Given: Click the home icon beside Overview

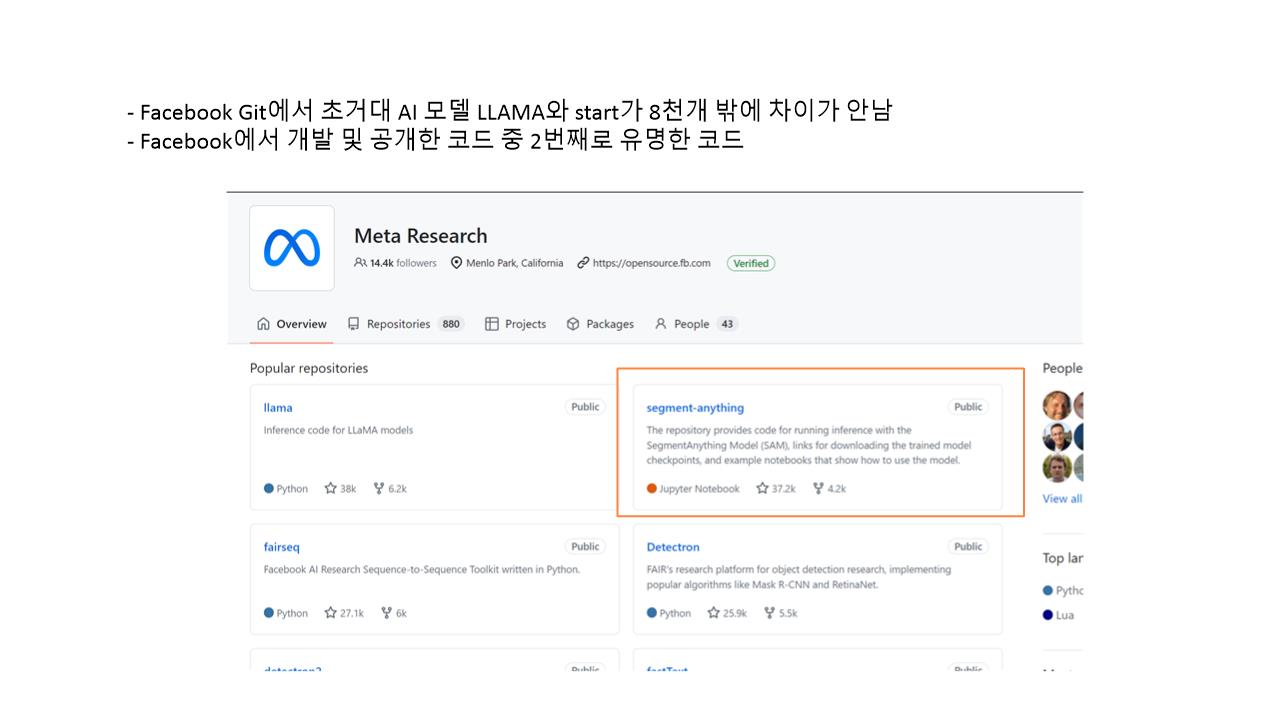Looking at the screenshot, I should 263,324.
